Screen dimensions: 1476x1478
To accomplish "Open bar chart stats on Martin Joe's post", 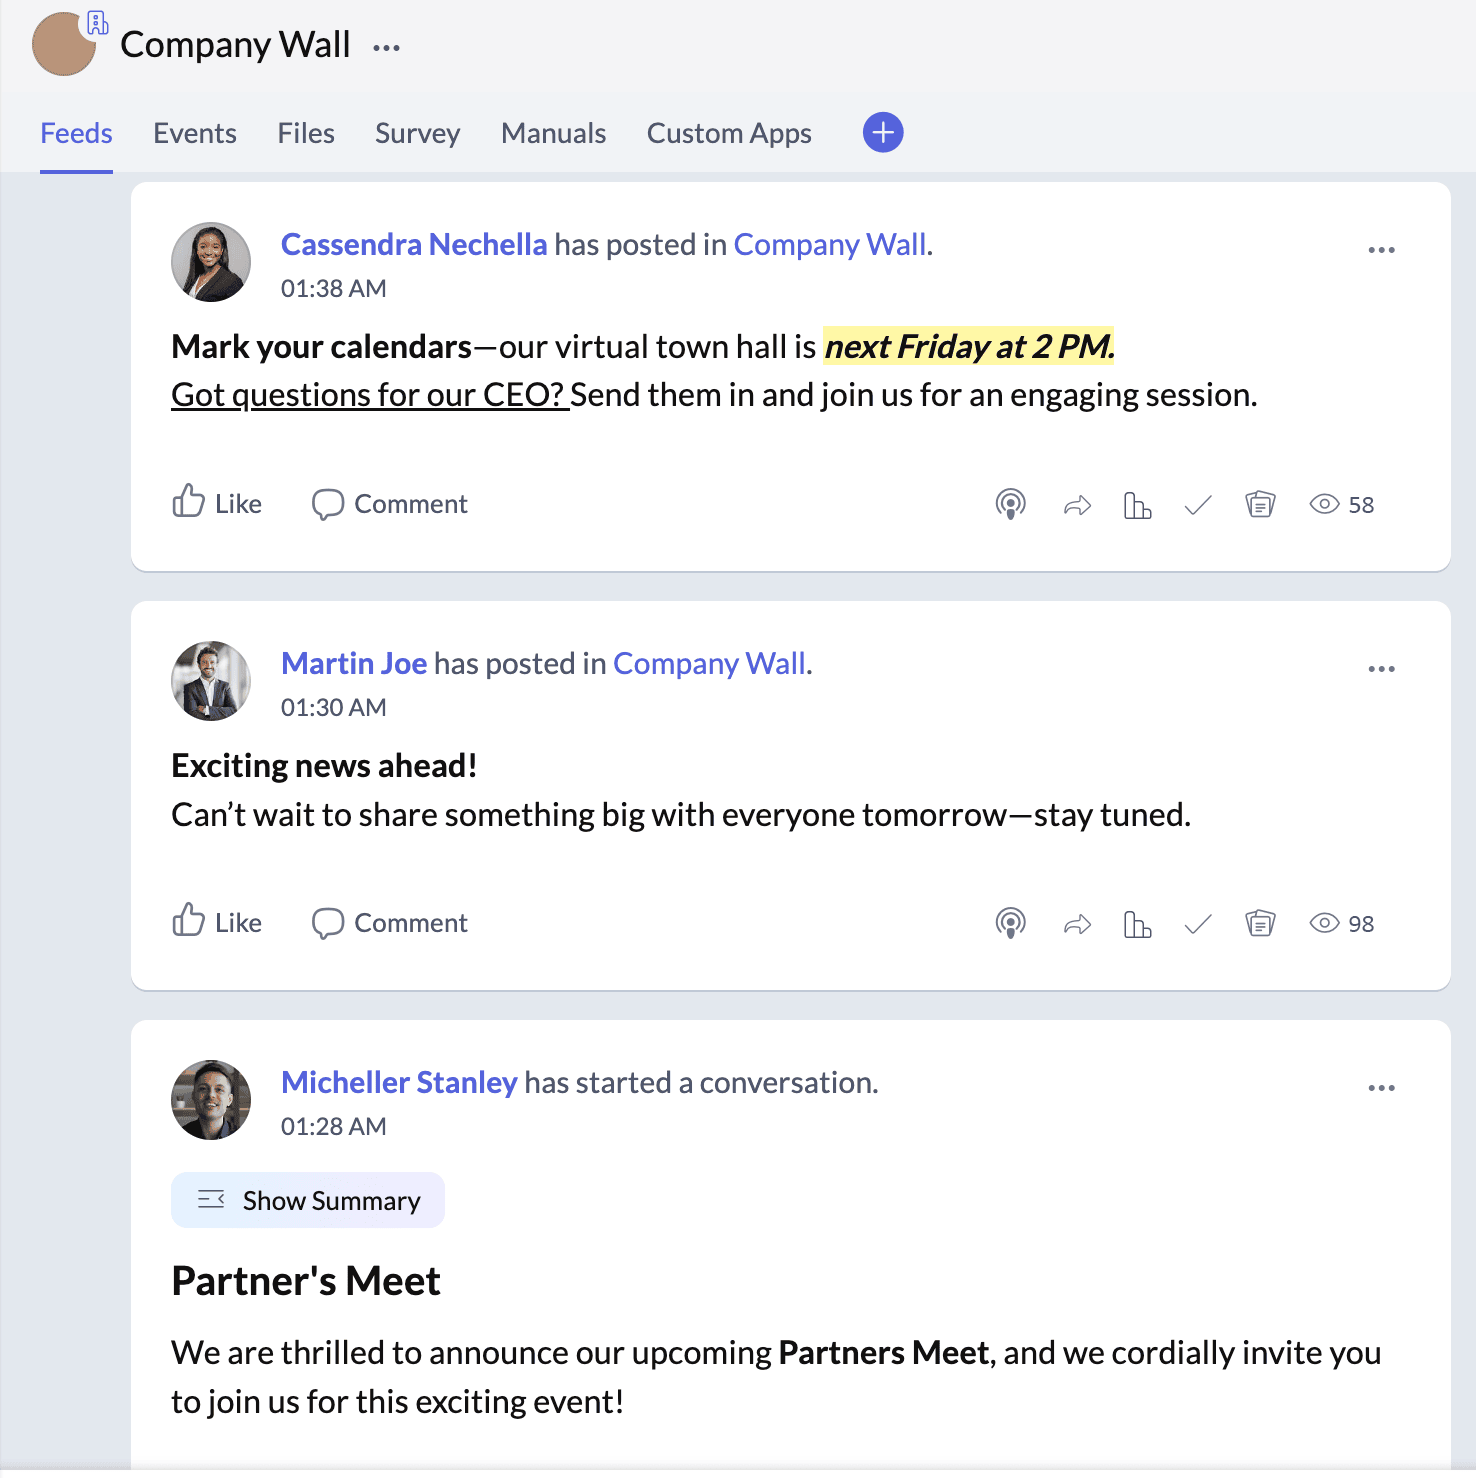I will (1137, 924).
